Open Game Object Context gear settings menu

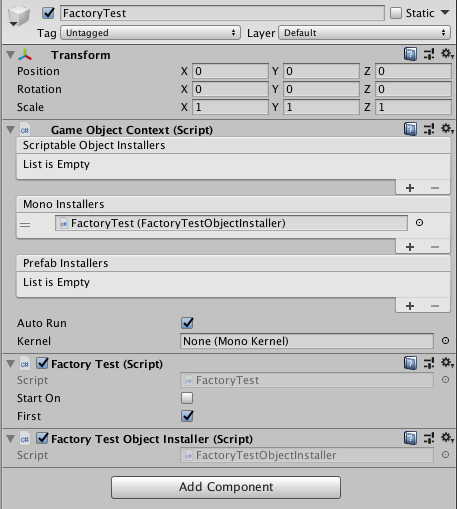click(447, 129)
